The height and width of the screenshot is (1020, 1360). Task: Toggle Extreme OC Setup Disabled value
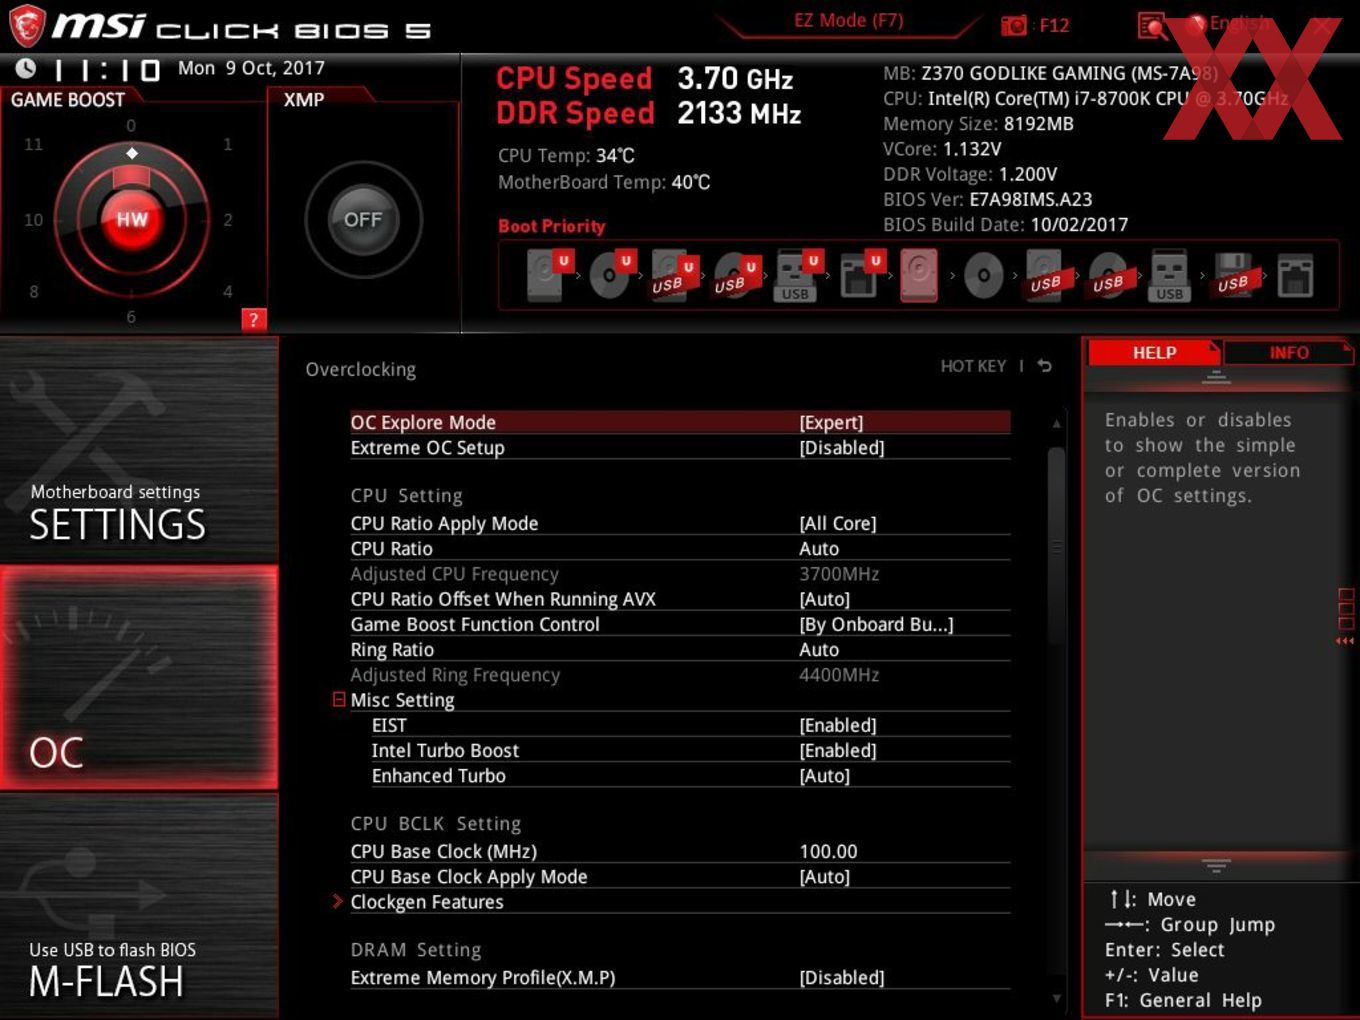[842, 447]
